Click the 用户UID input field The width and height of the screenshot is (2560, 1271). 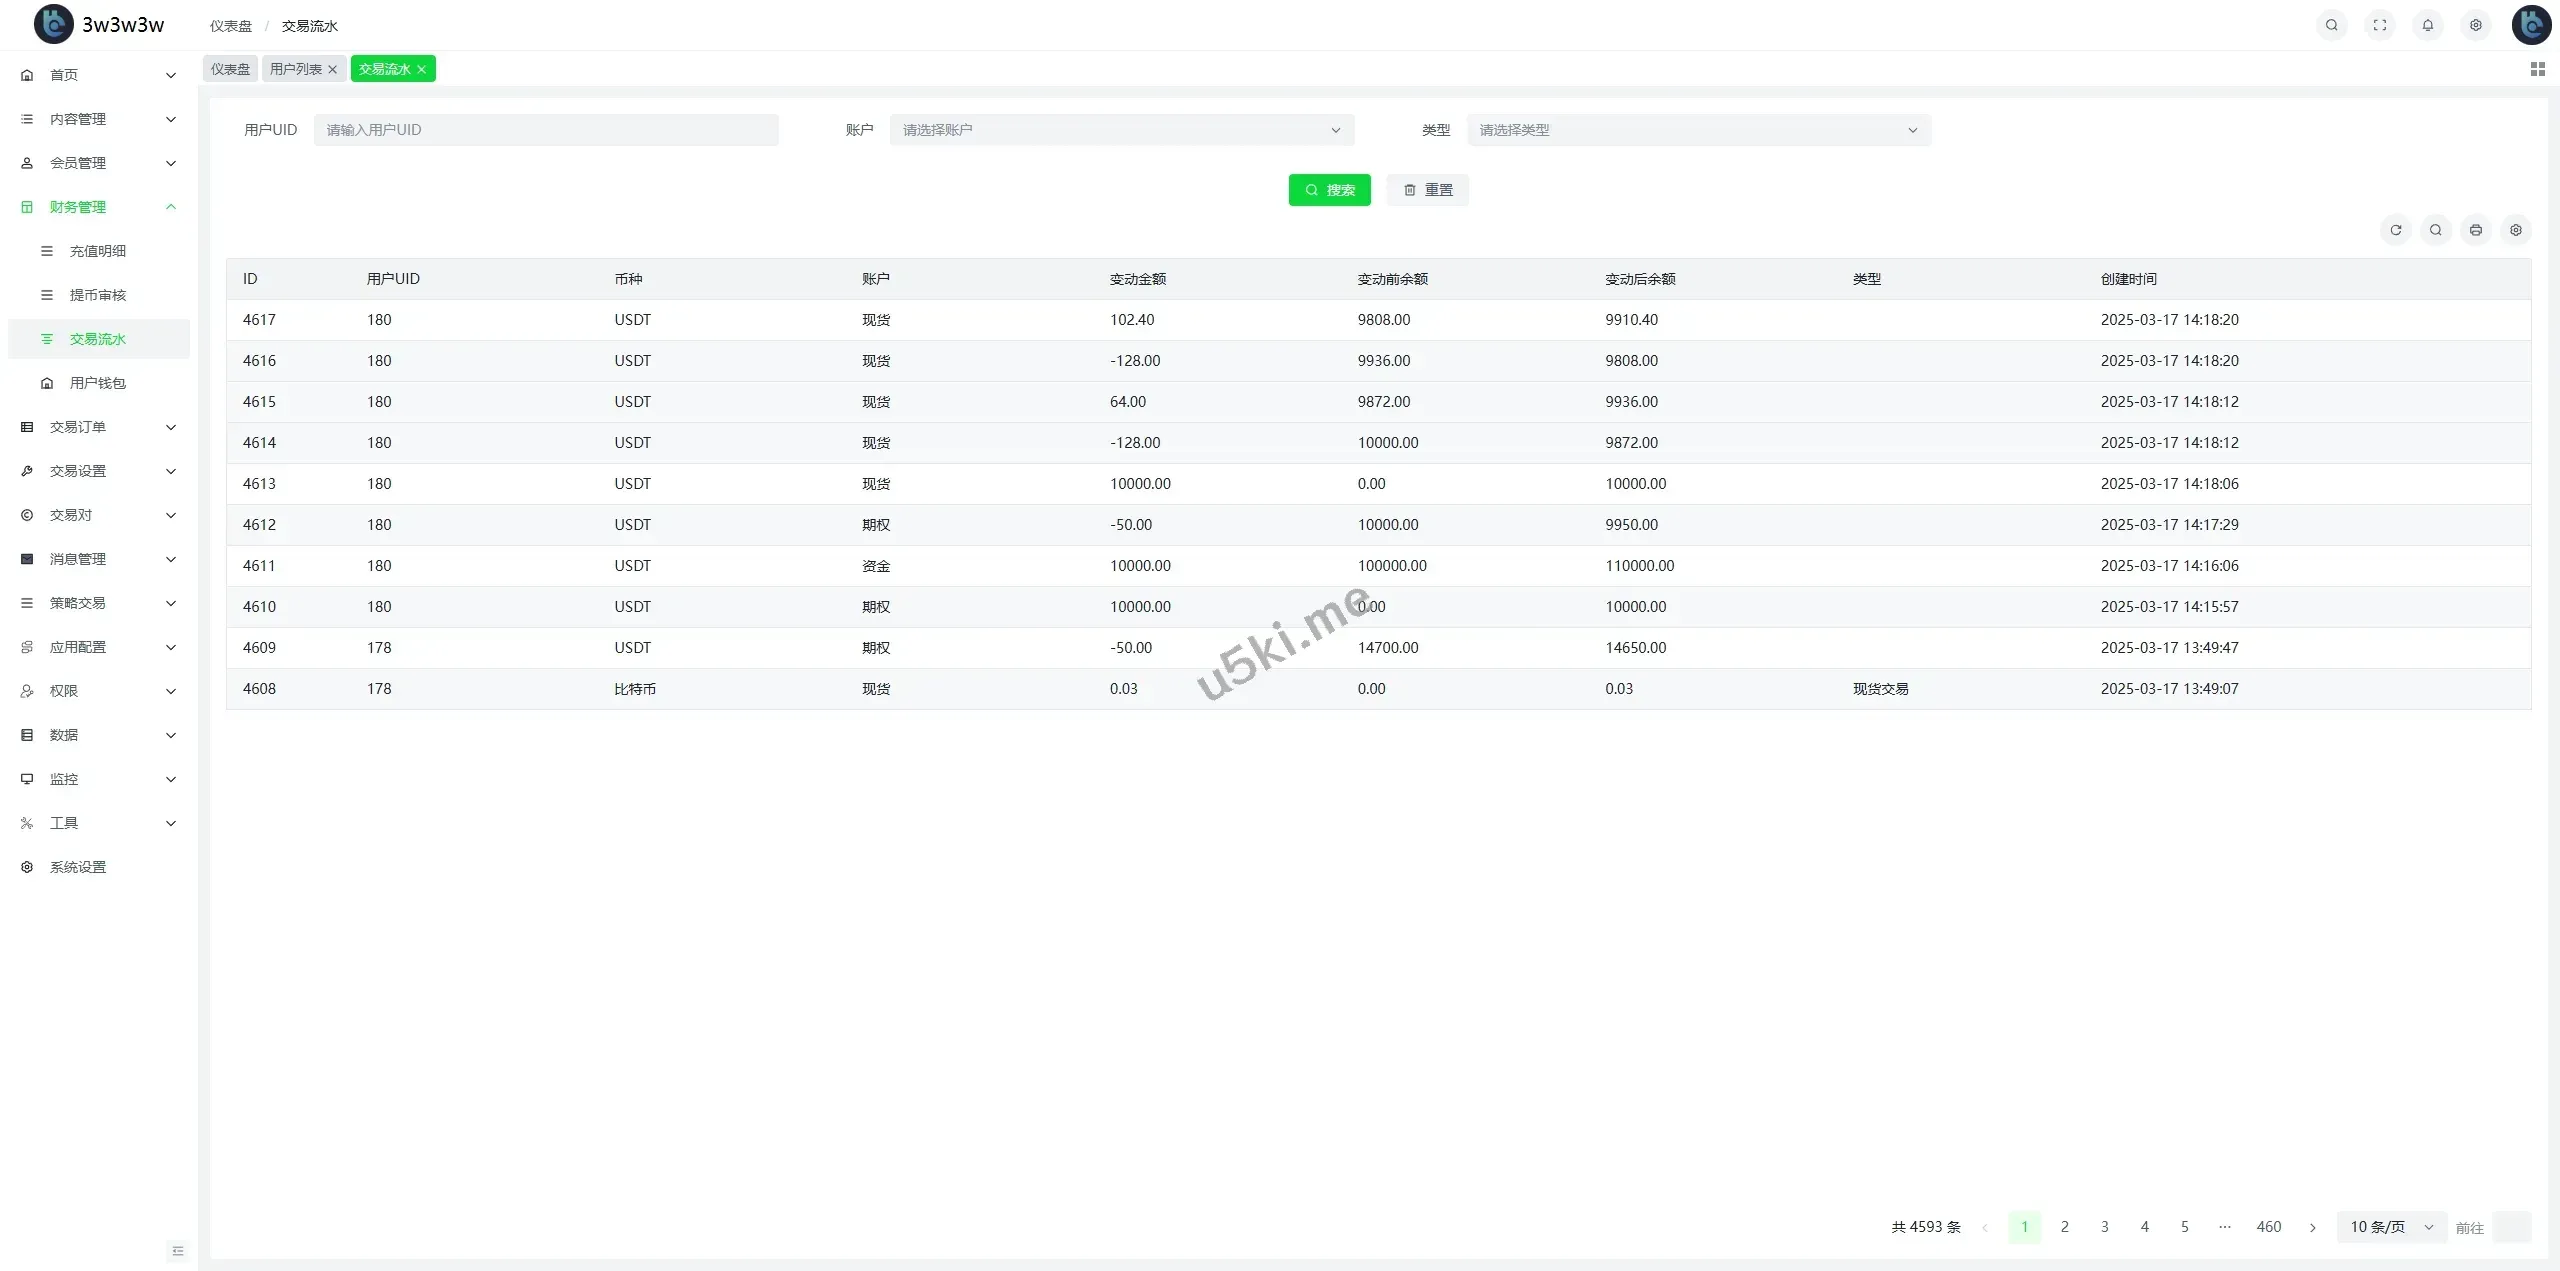click(545, 130)
